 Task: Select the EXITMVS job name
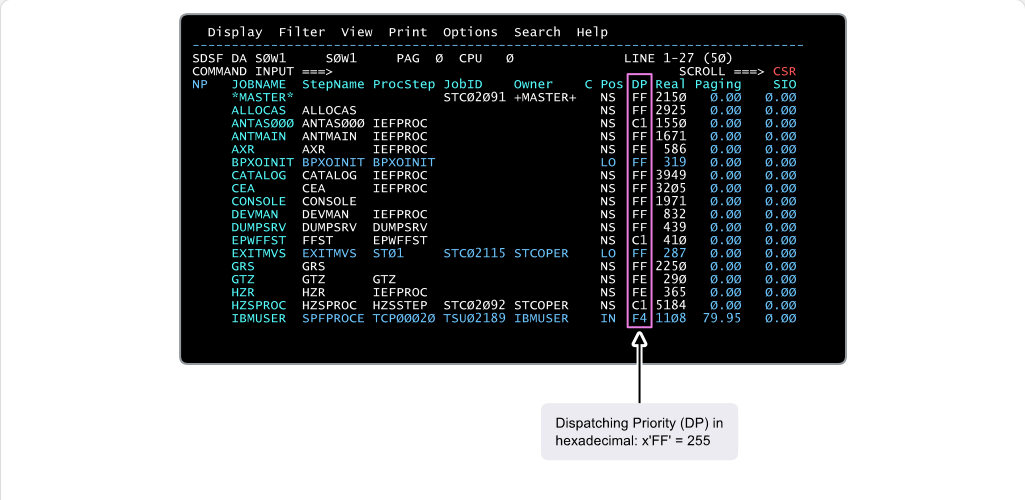tap(258, 253)
